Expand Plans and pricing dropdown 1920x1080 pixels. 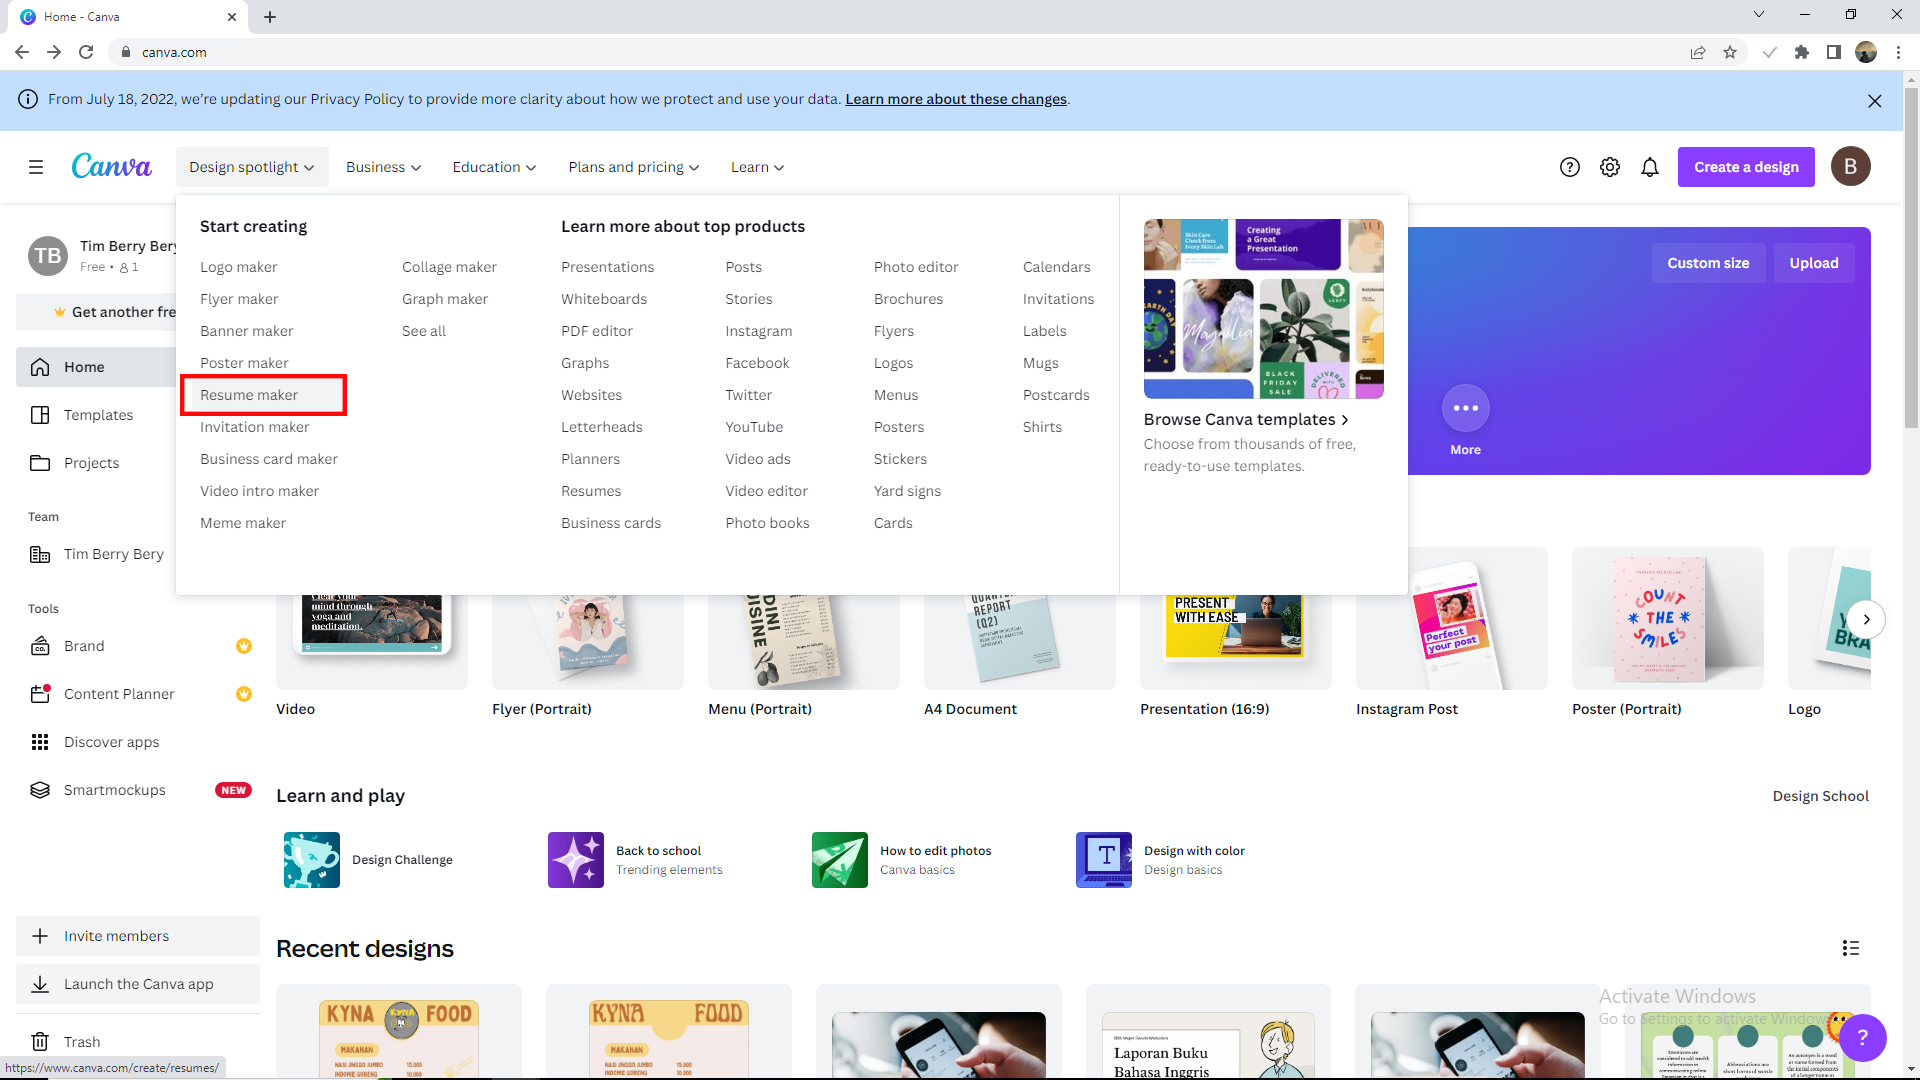pyautogui.click(x=633, y=167)
